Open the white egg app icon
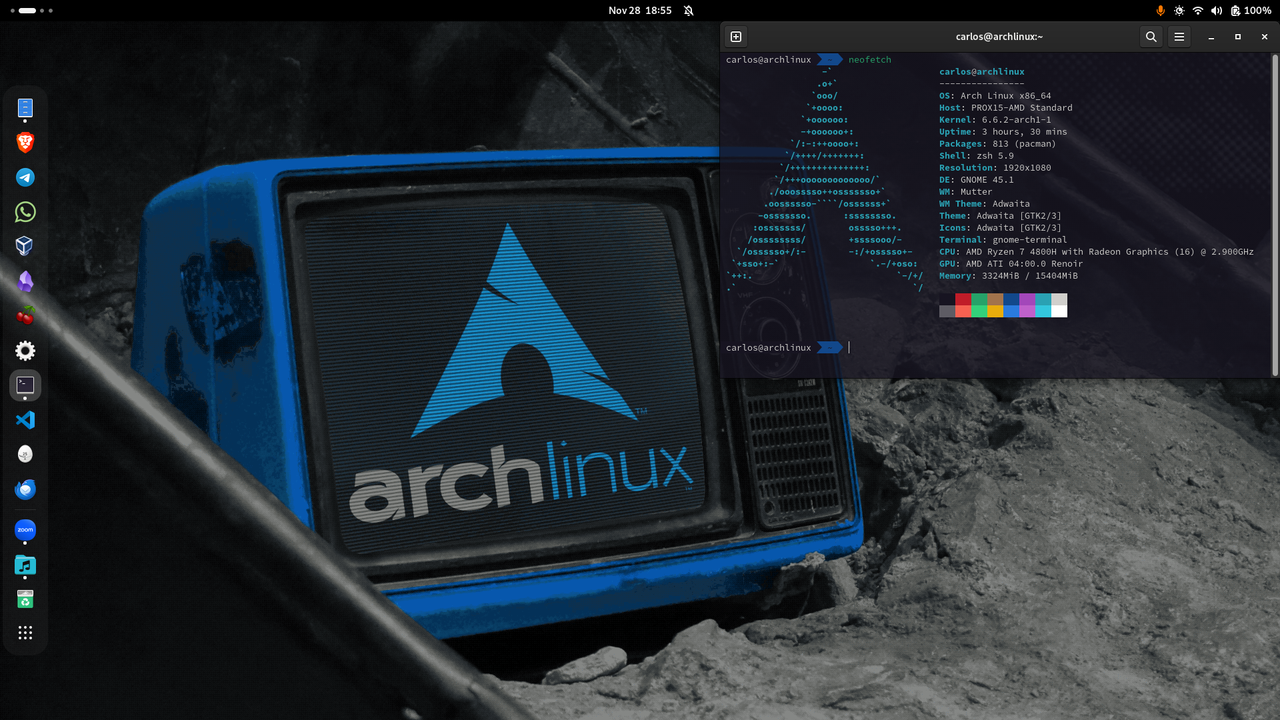This screenshot has width=1280, height=720. point(25,454)
